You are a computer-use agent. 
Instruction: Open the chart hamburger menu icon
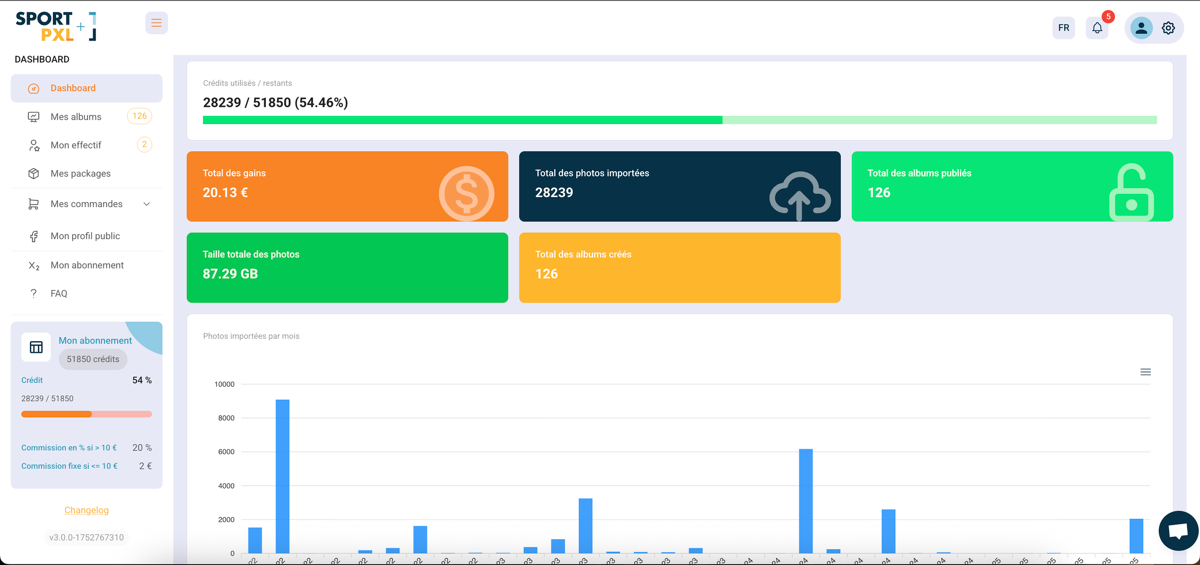click(1146, 372)
